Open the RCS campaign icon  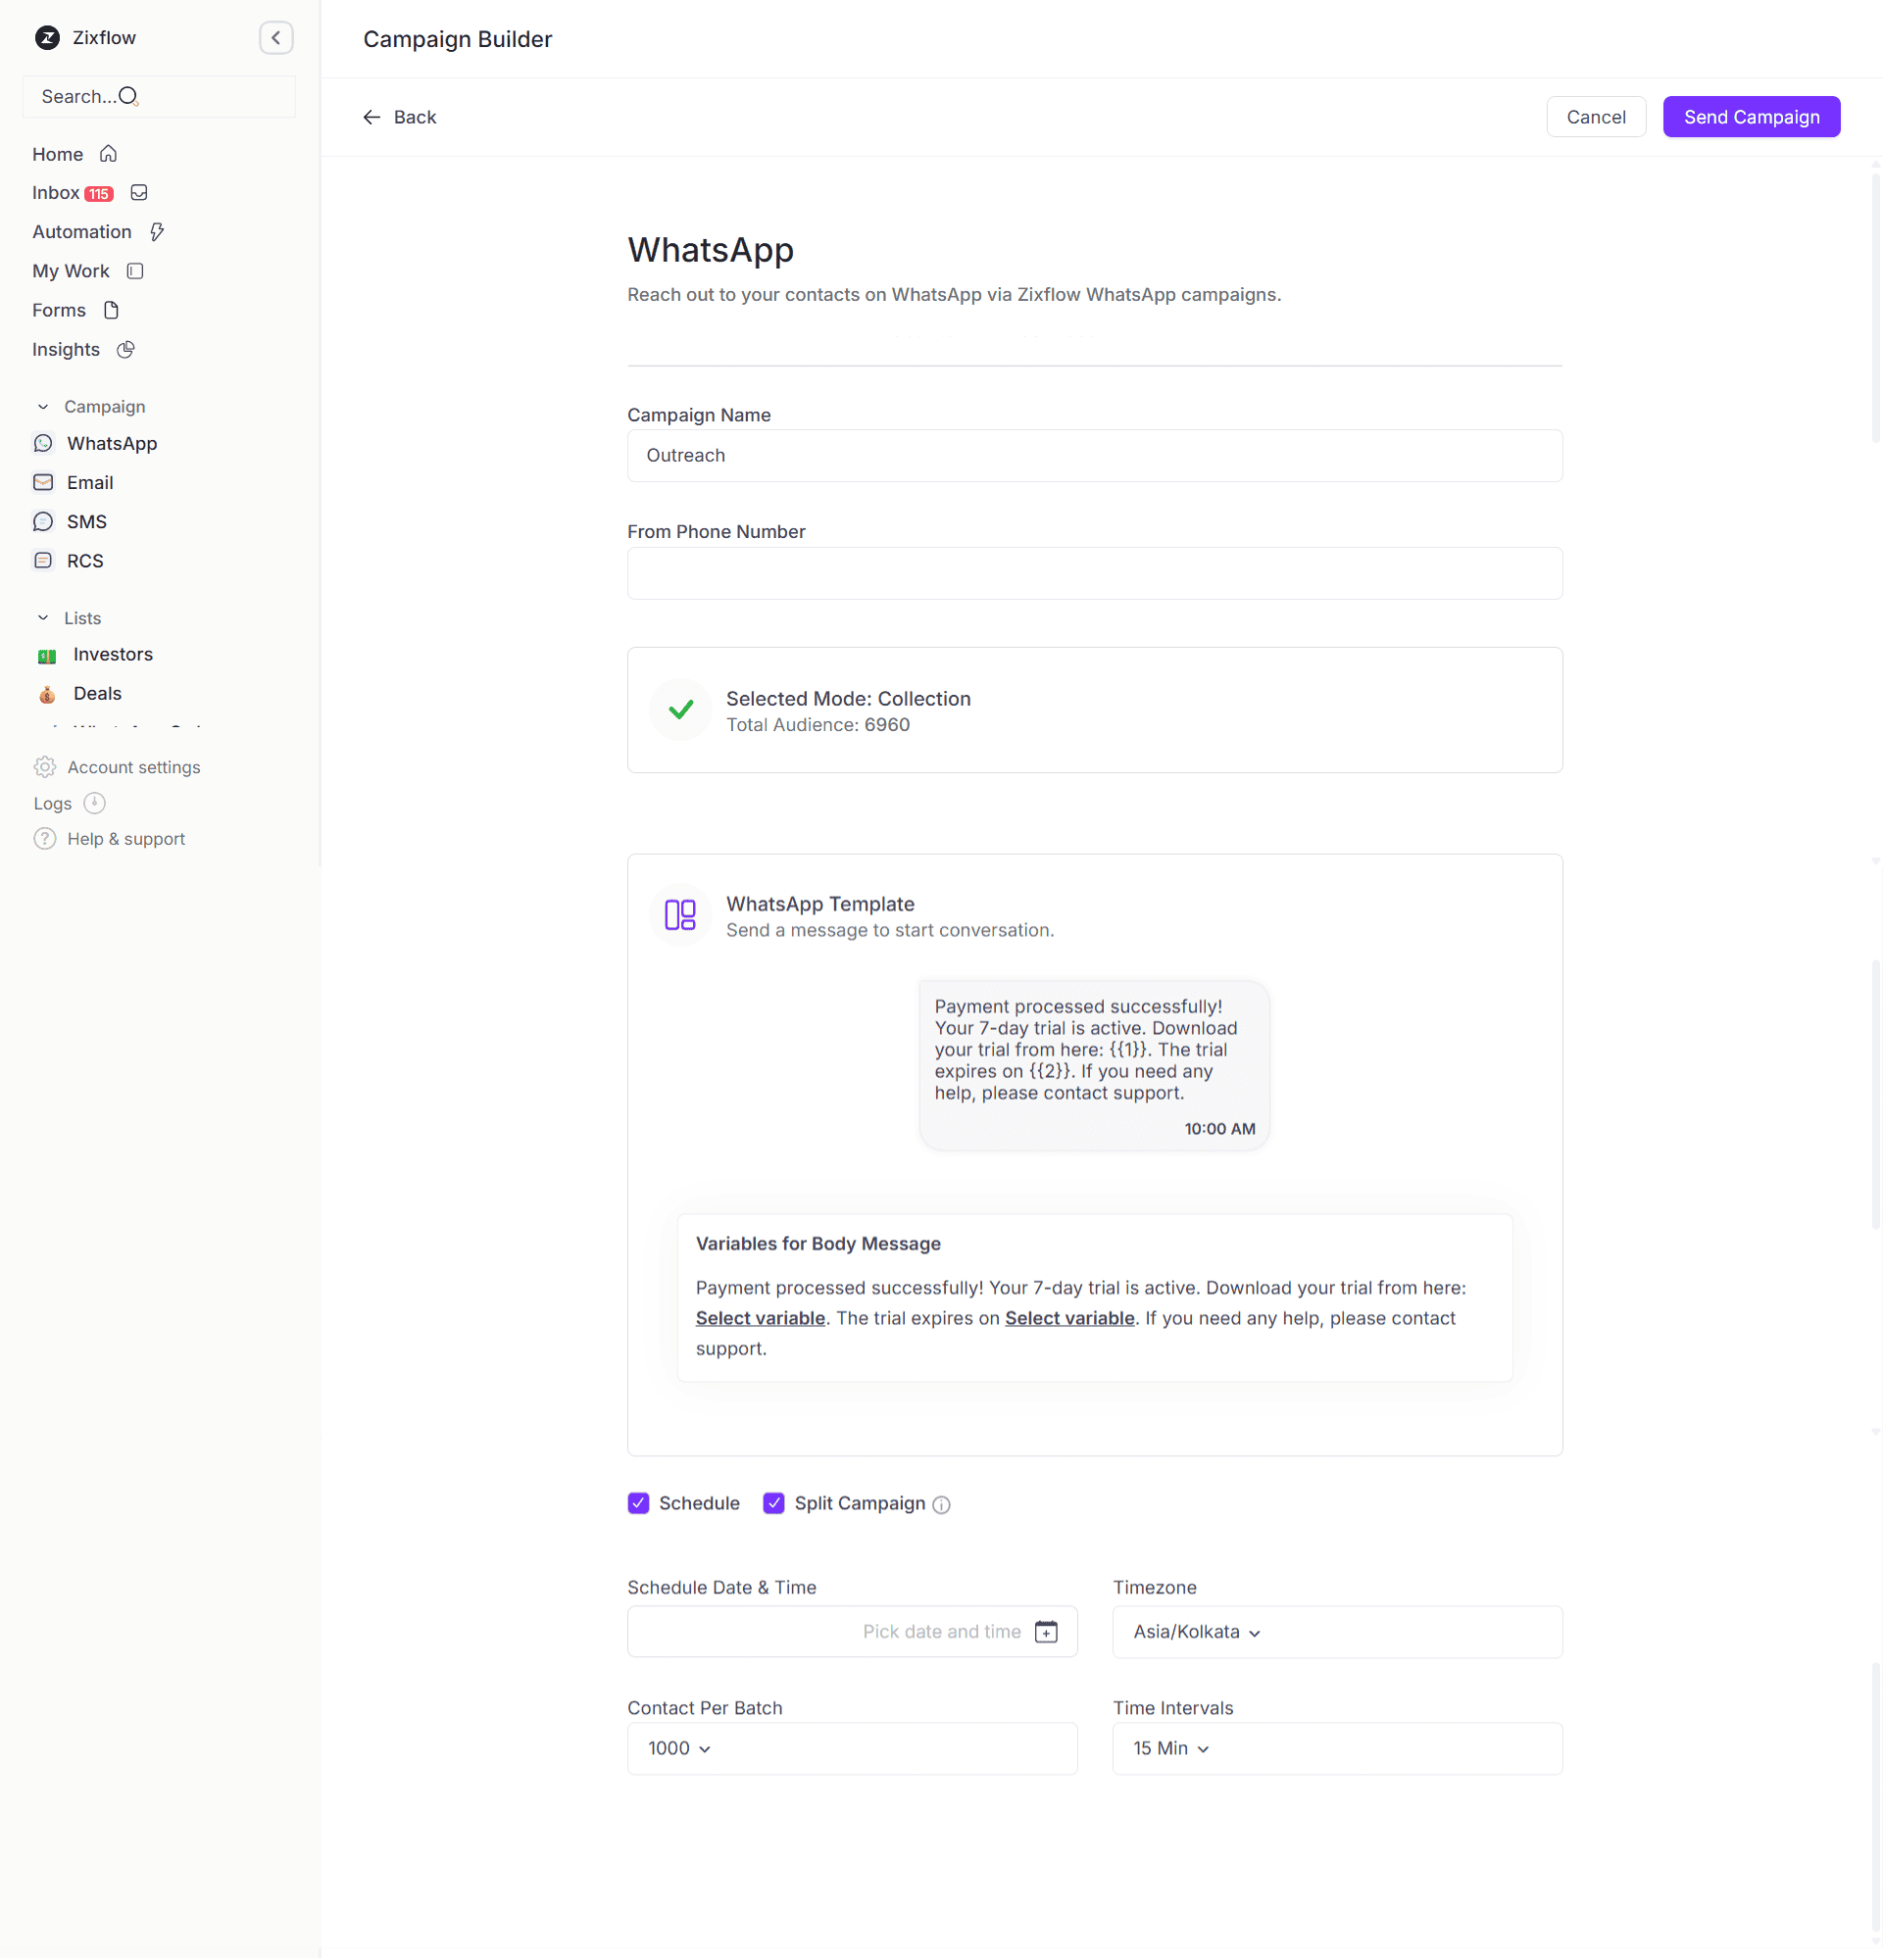coord(43,560)
